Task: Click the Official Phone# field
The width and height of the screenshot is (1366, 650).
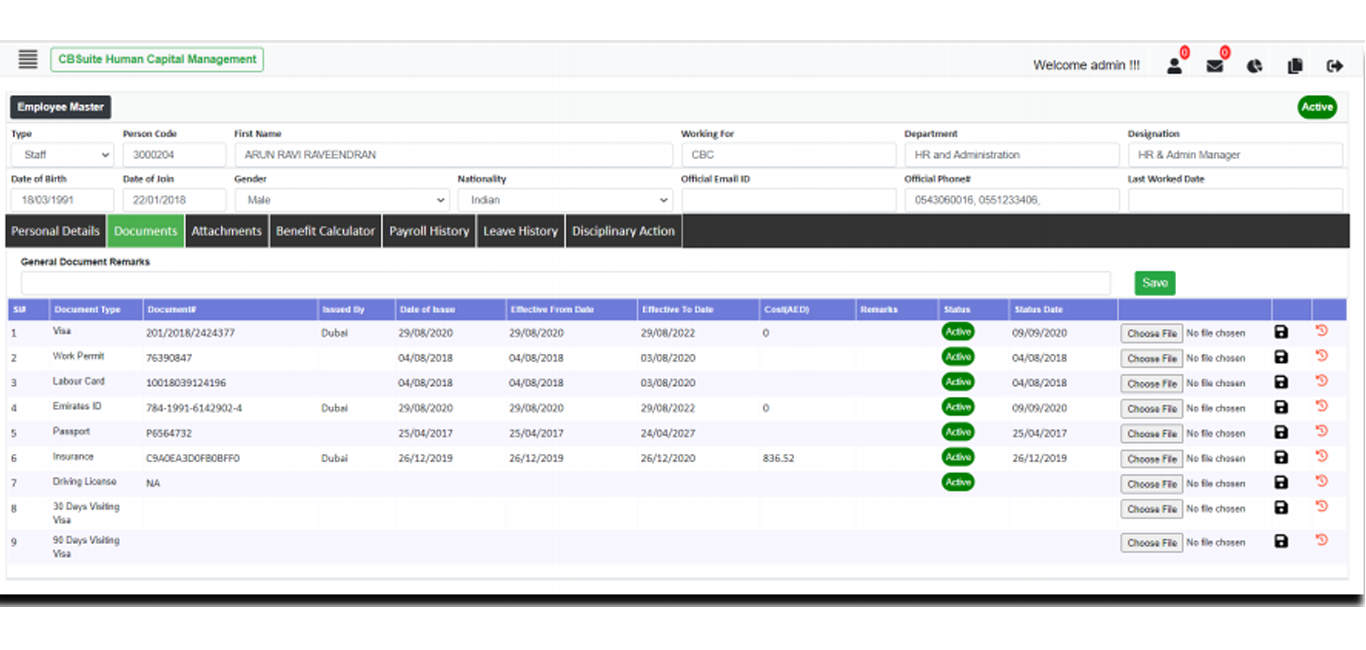Action: 1012,200
